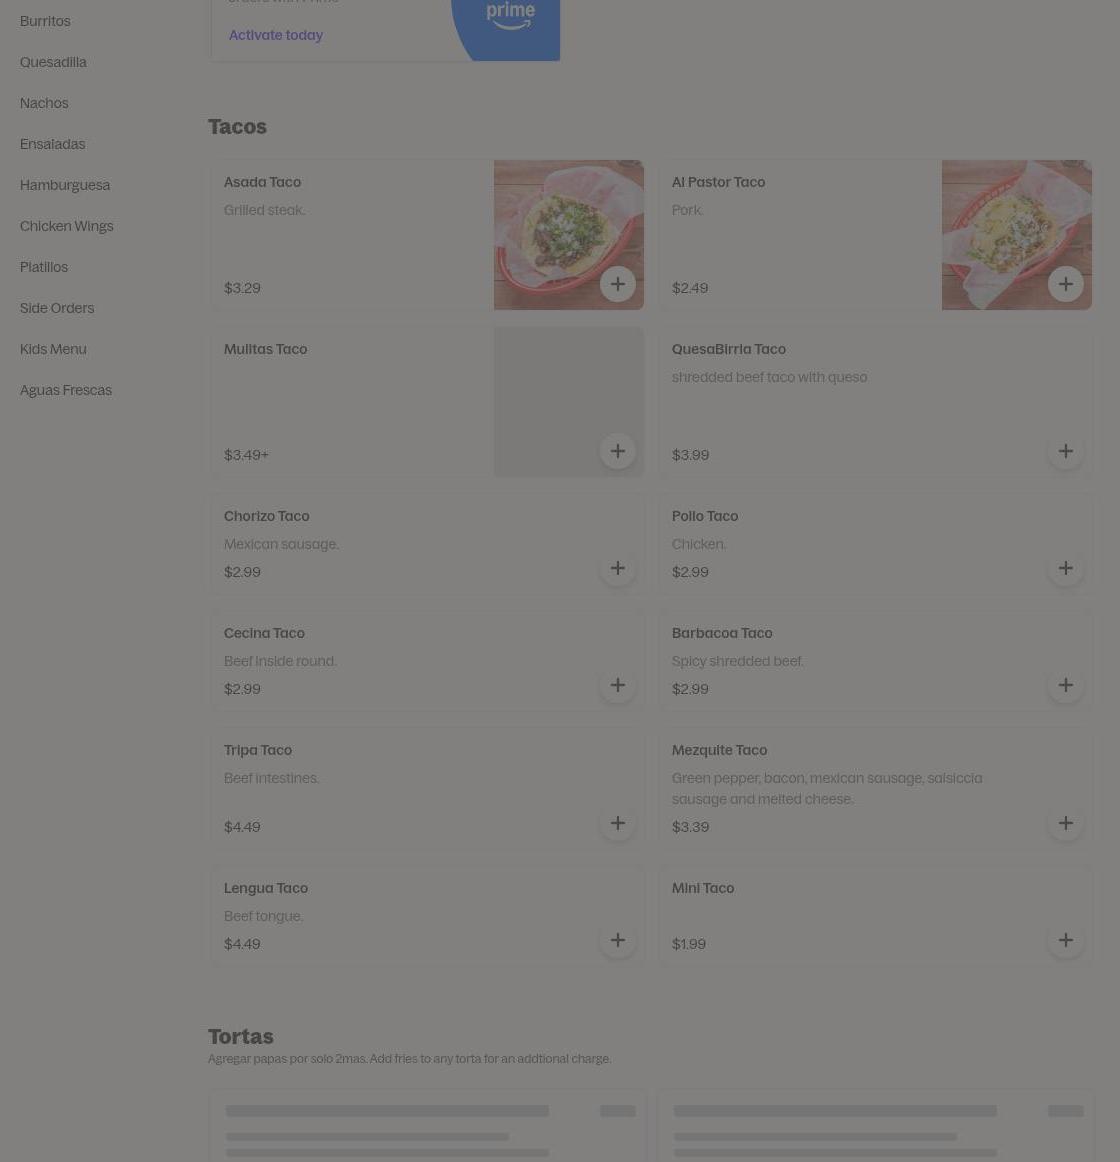This screenshot has width=1120, height=1162.
Task: Select Kids Menu in sidebar
Action: tap(53, 349)
